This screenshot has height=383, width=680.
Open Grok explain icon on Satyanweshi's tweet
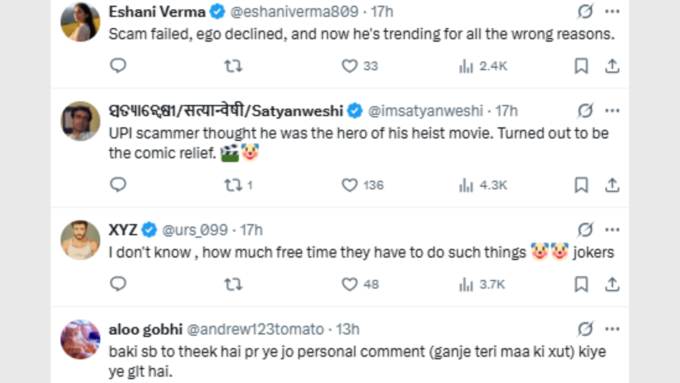(x=585, y=111)
